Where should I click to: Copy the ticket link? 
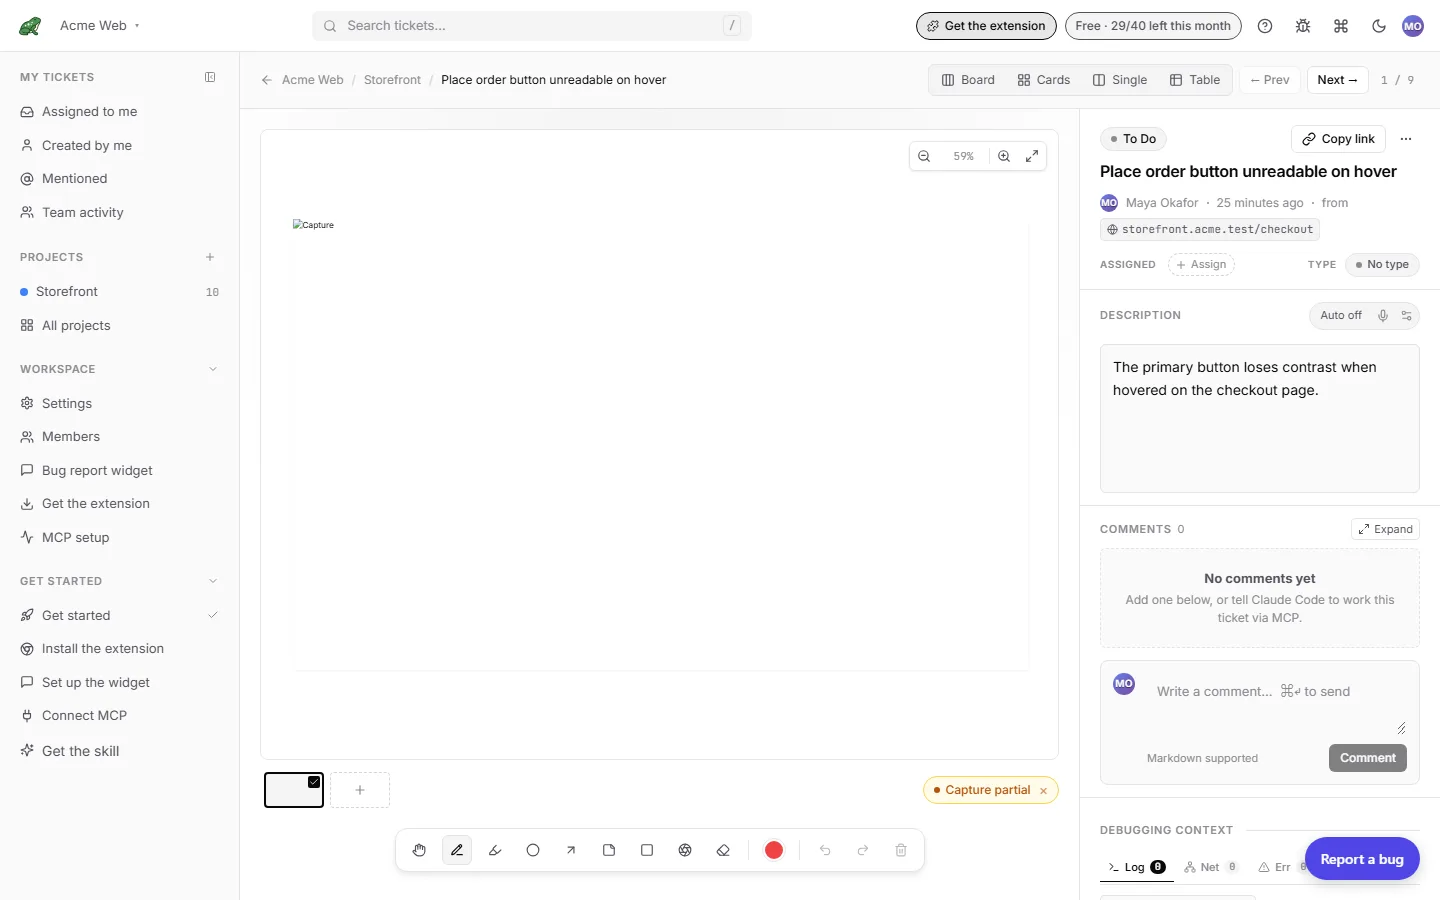coord(1338,139)
